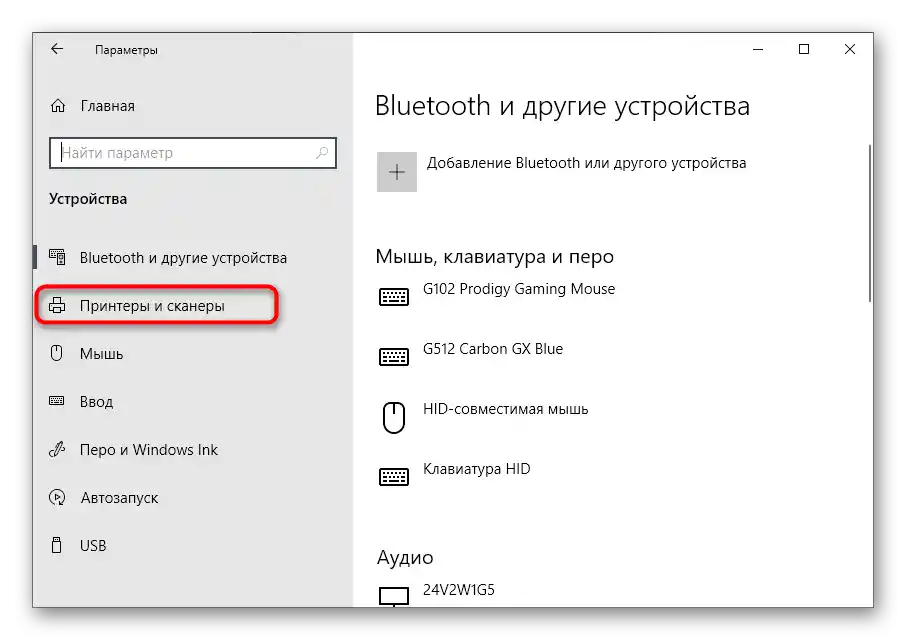
Task: Focus the Найти параметр search field
Action: click(x=193, y=152)
